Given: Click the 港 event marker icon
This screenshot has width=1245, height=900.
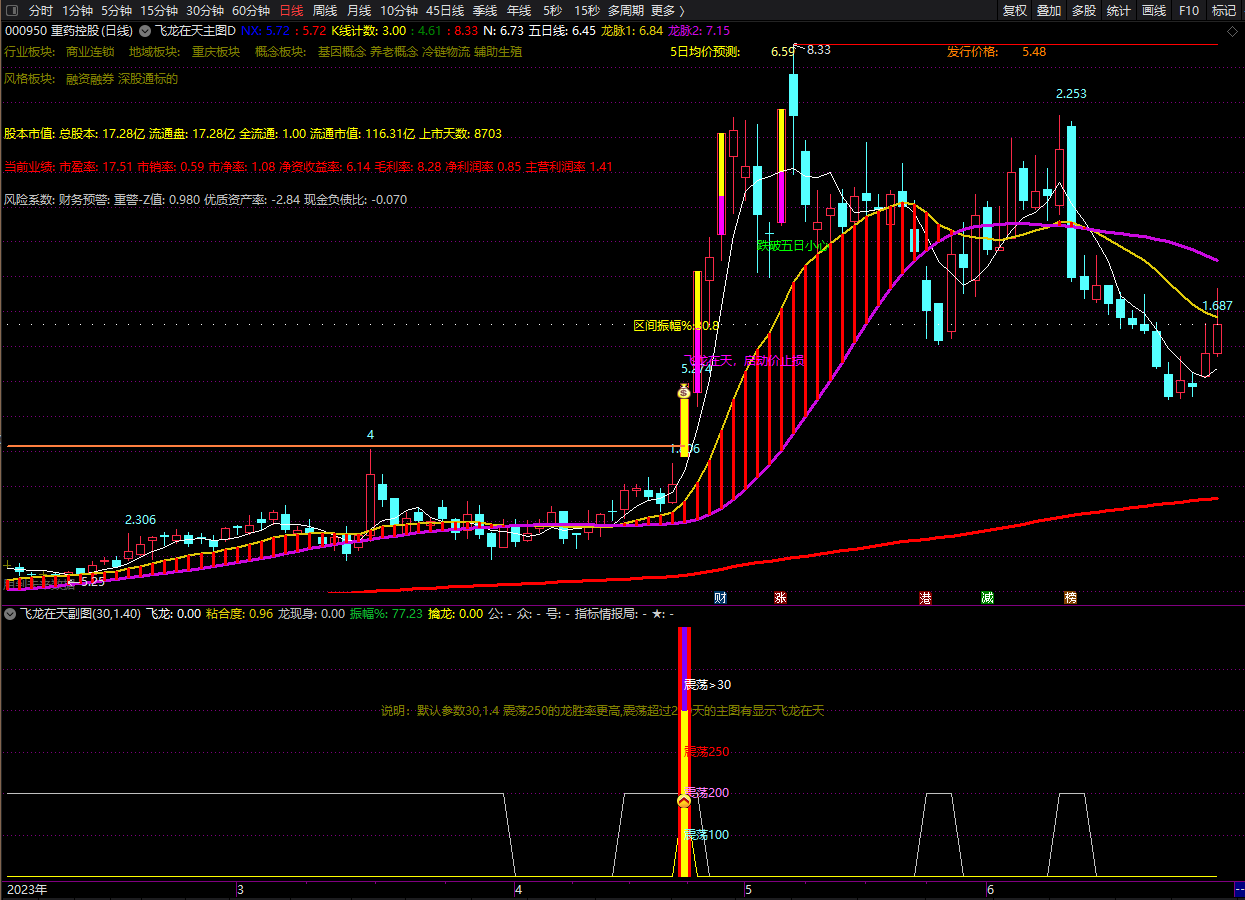Looking at the screenshot, I should 925,598.
